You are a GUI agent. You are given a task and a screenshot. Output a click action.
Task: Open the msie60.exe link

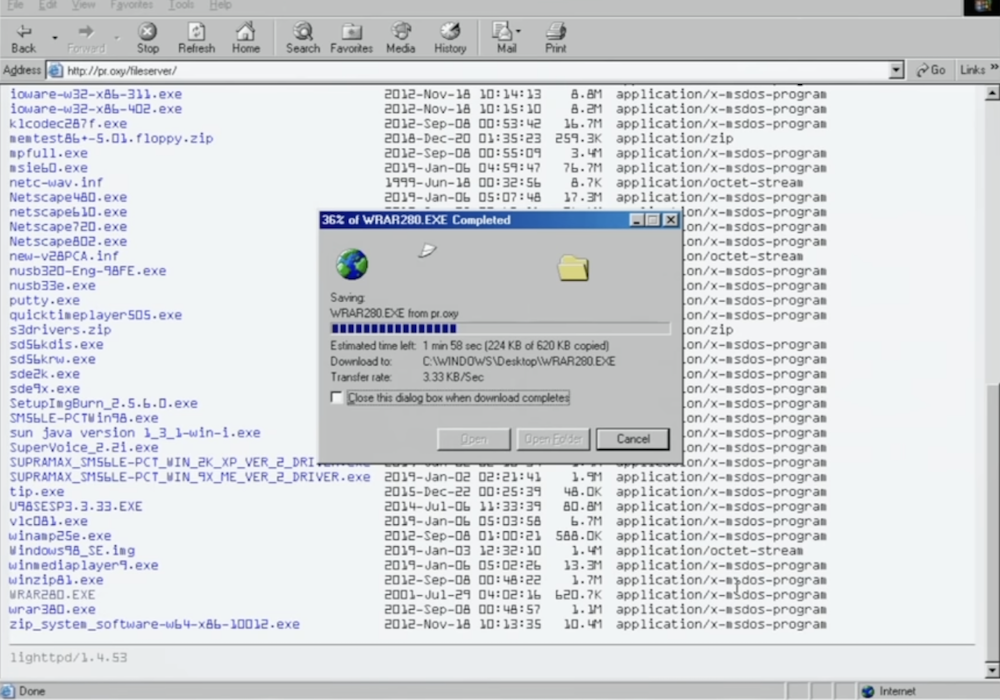48,168
